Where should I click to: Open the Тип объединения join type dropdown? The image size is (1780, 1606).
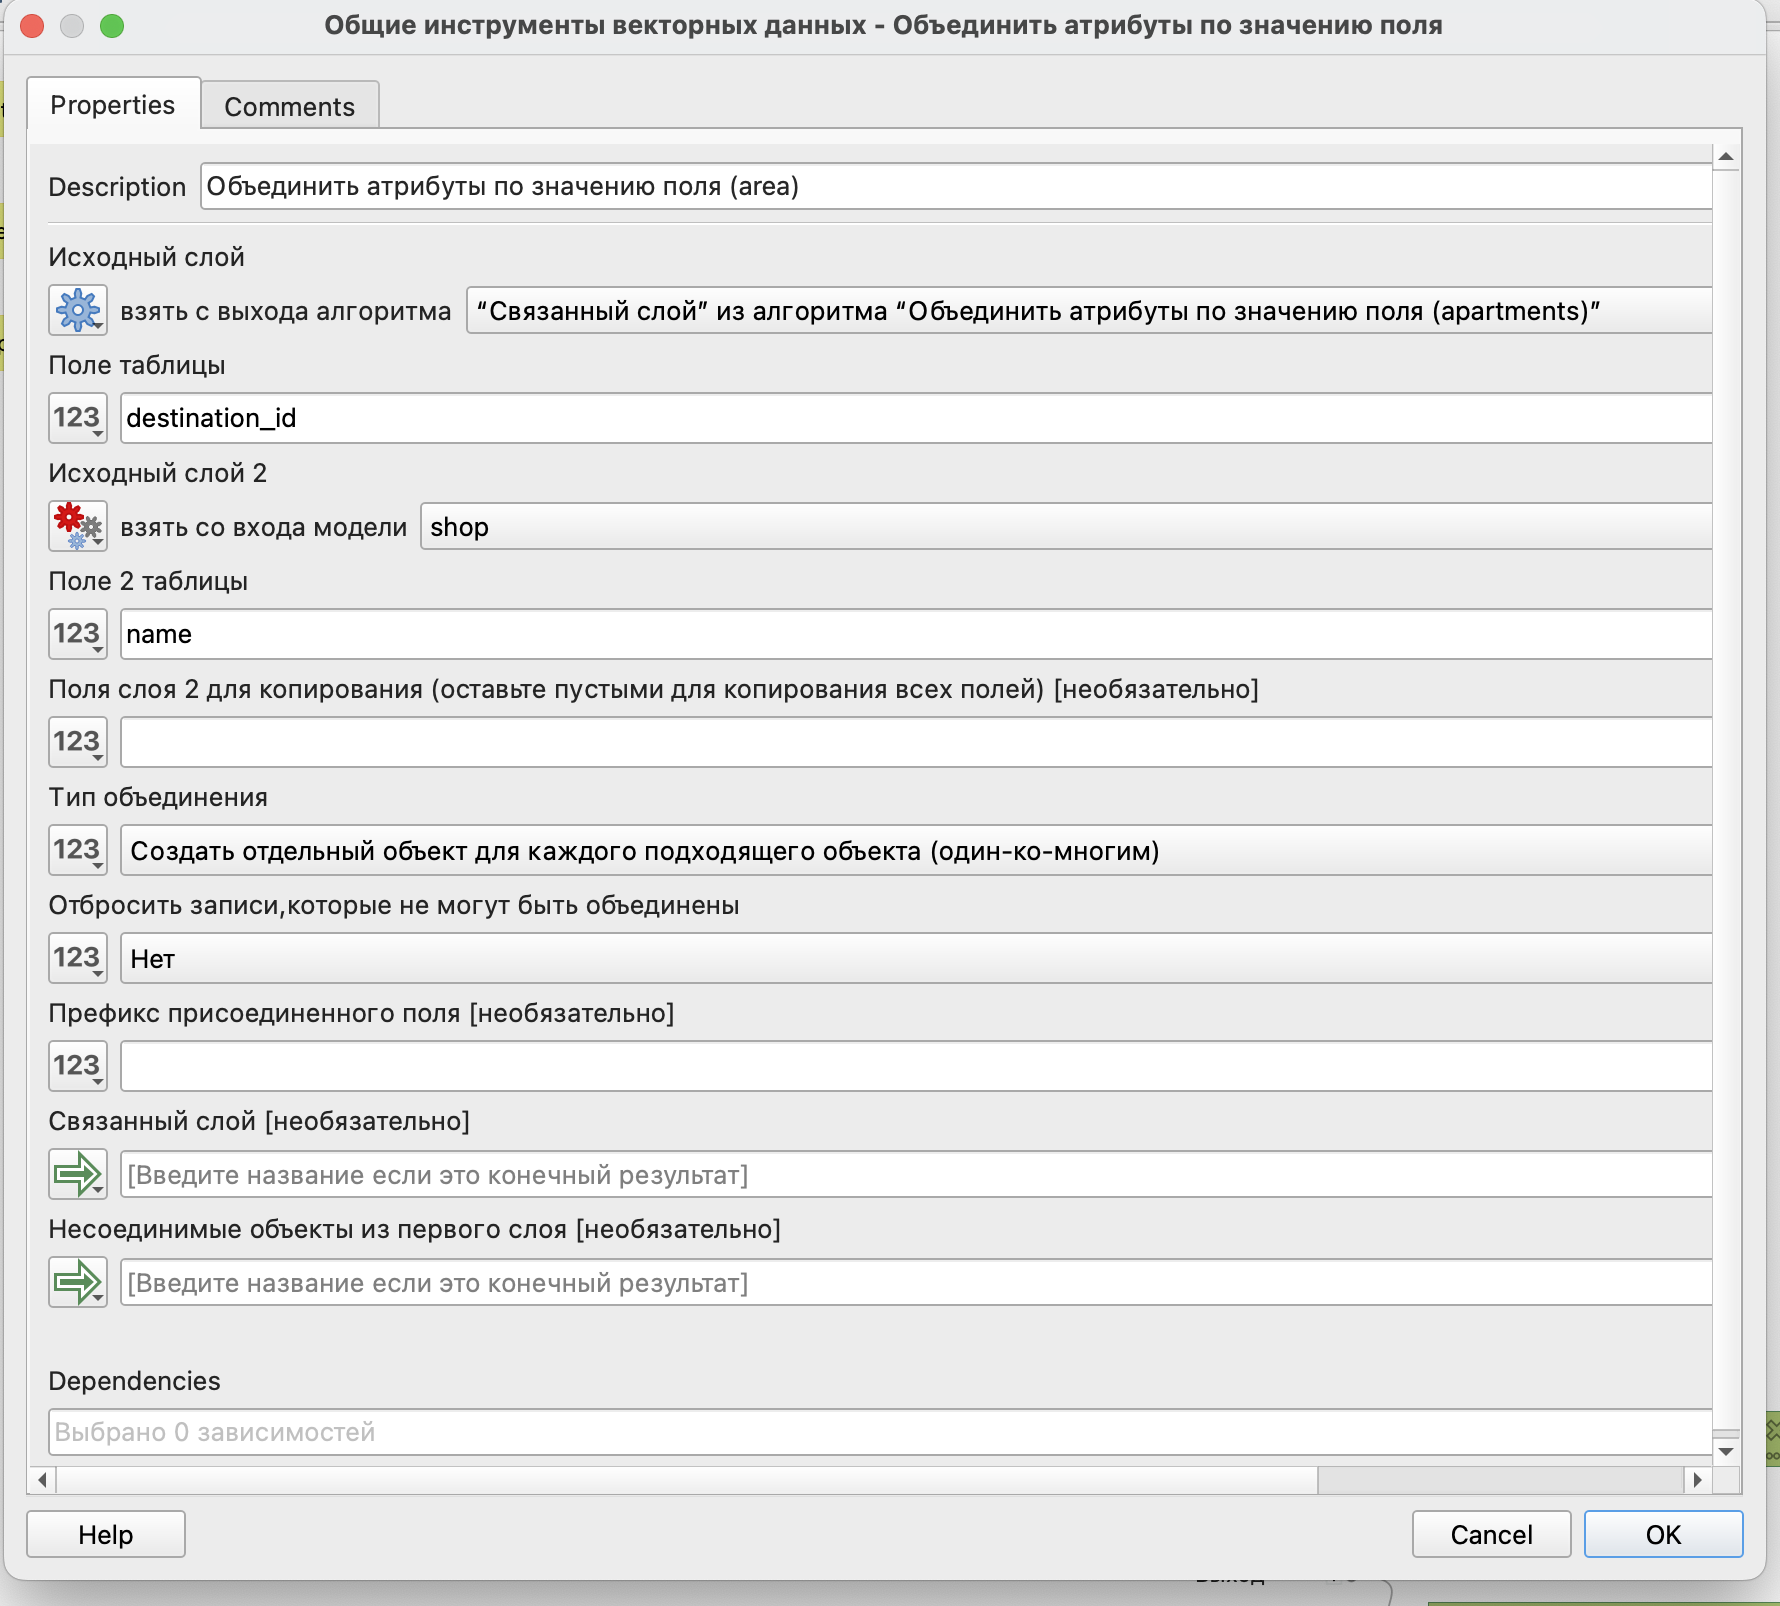916,850
